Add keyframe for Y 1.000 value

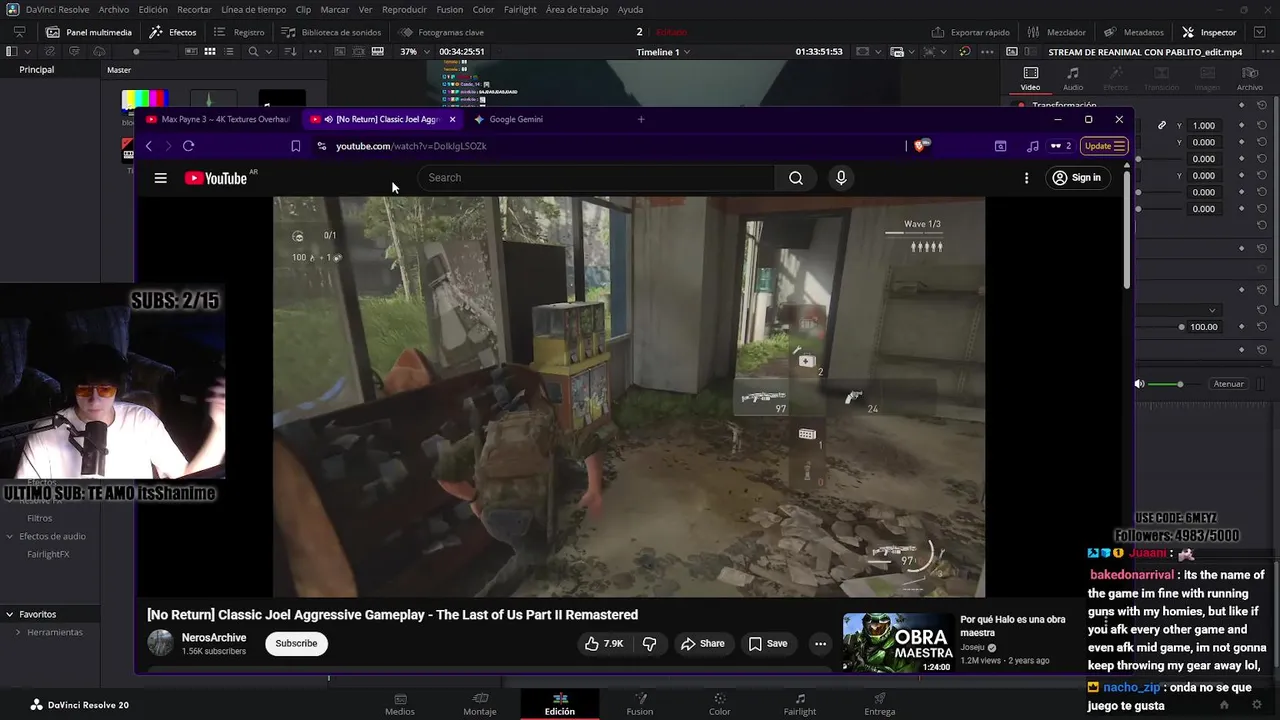[x=1241, y=126]
